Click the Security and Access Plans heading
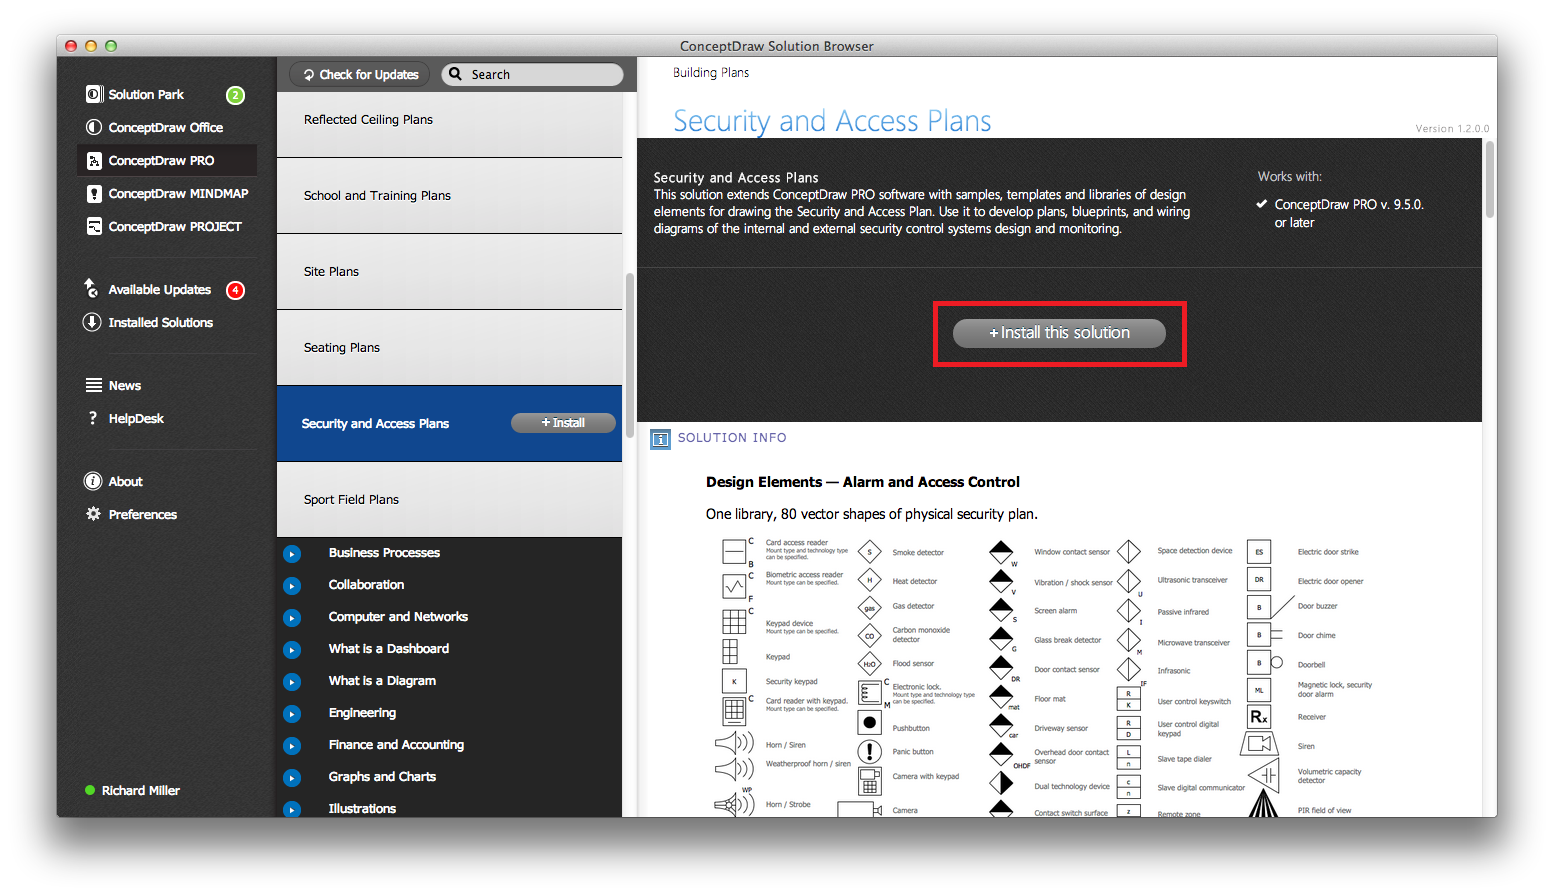 click(x=832, y=121)
